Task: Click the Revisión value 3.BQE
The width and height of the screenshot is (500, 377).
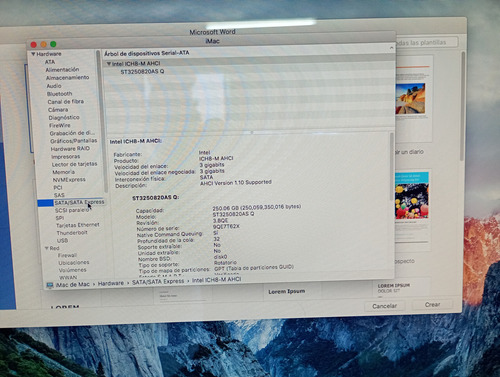Action: [220, 220]
